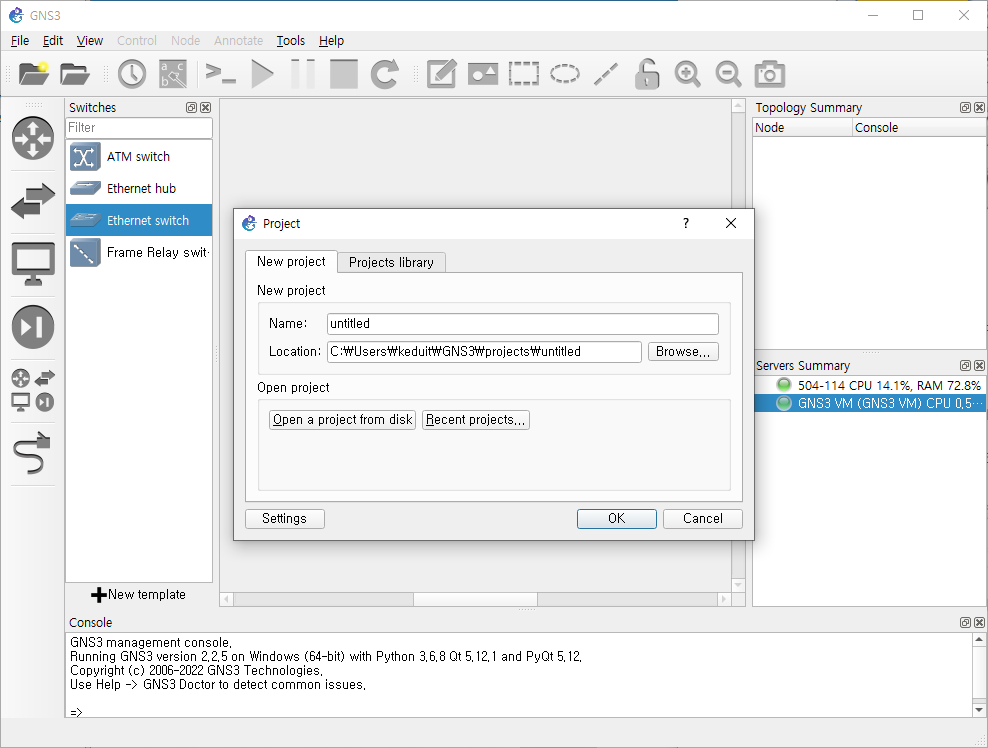Viewport: 988px width, 748px height.
Task: Open console to all devices icon
Action: [221, 74]
